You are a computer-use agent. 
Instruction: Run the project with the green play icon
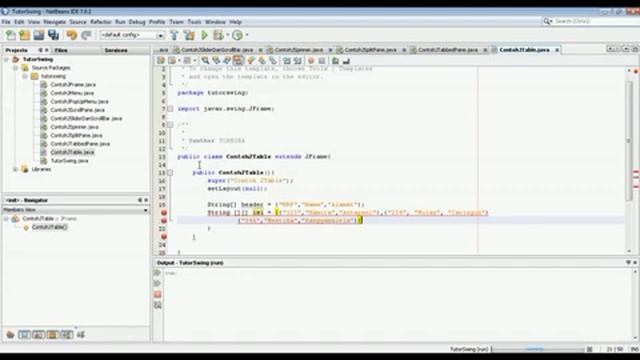point(204,35)
